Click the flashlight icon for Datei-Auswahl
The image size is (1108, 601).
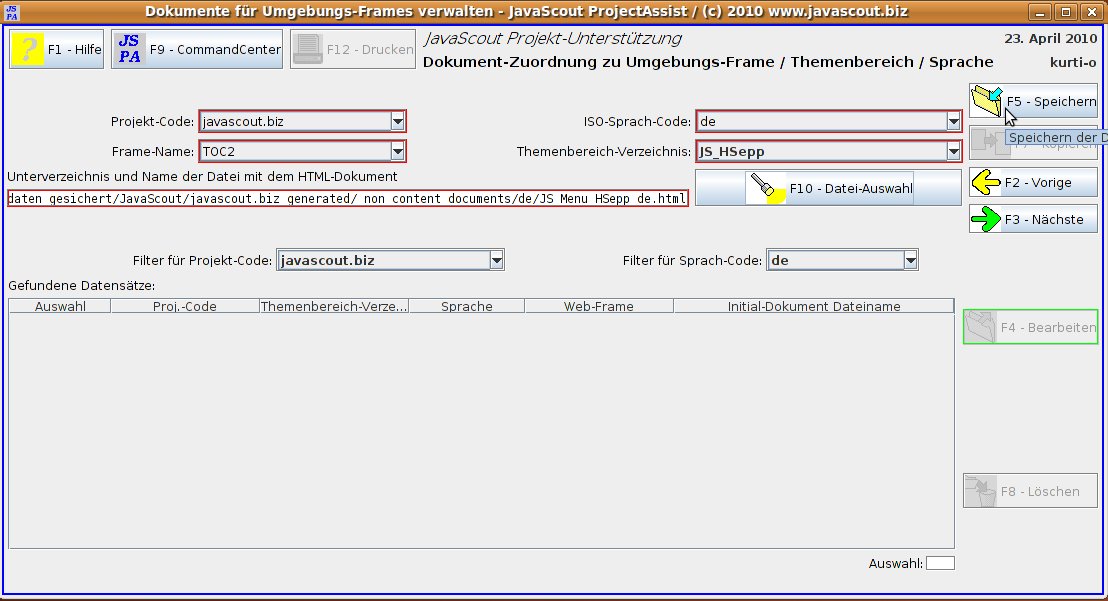767,188
